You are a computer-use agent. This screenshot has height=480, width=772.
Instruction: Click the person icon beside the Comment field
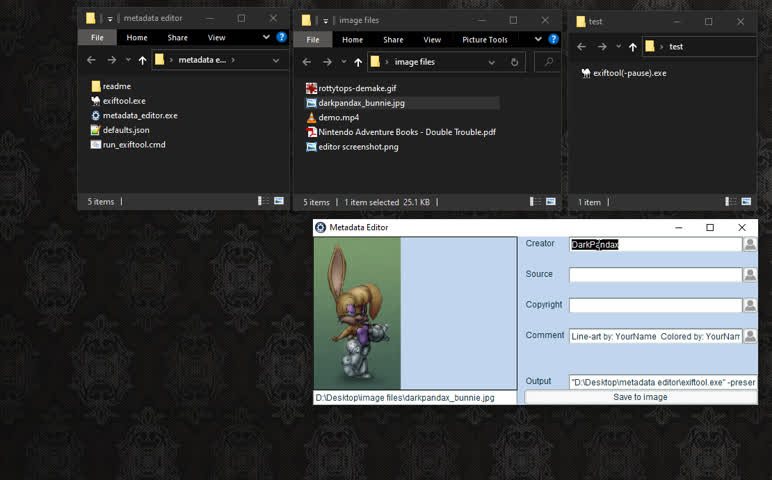point(749,336)
